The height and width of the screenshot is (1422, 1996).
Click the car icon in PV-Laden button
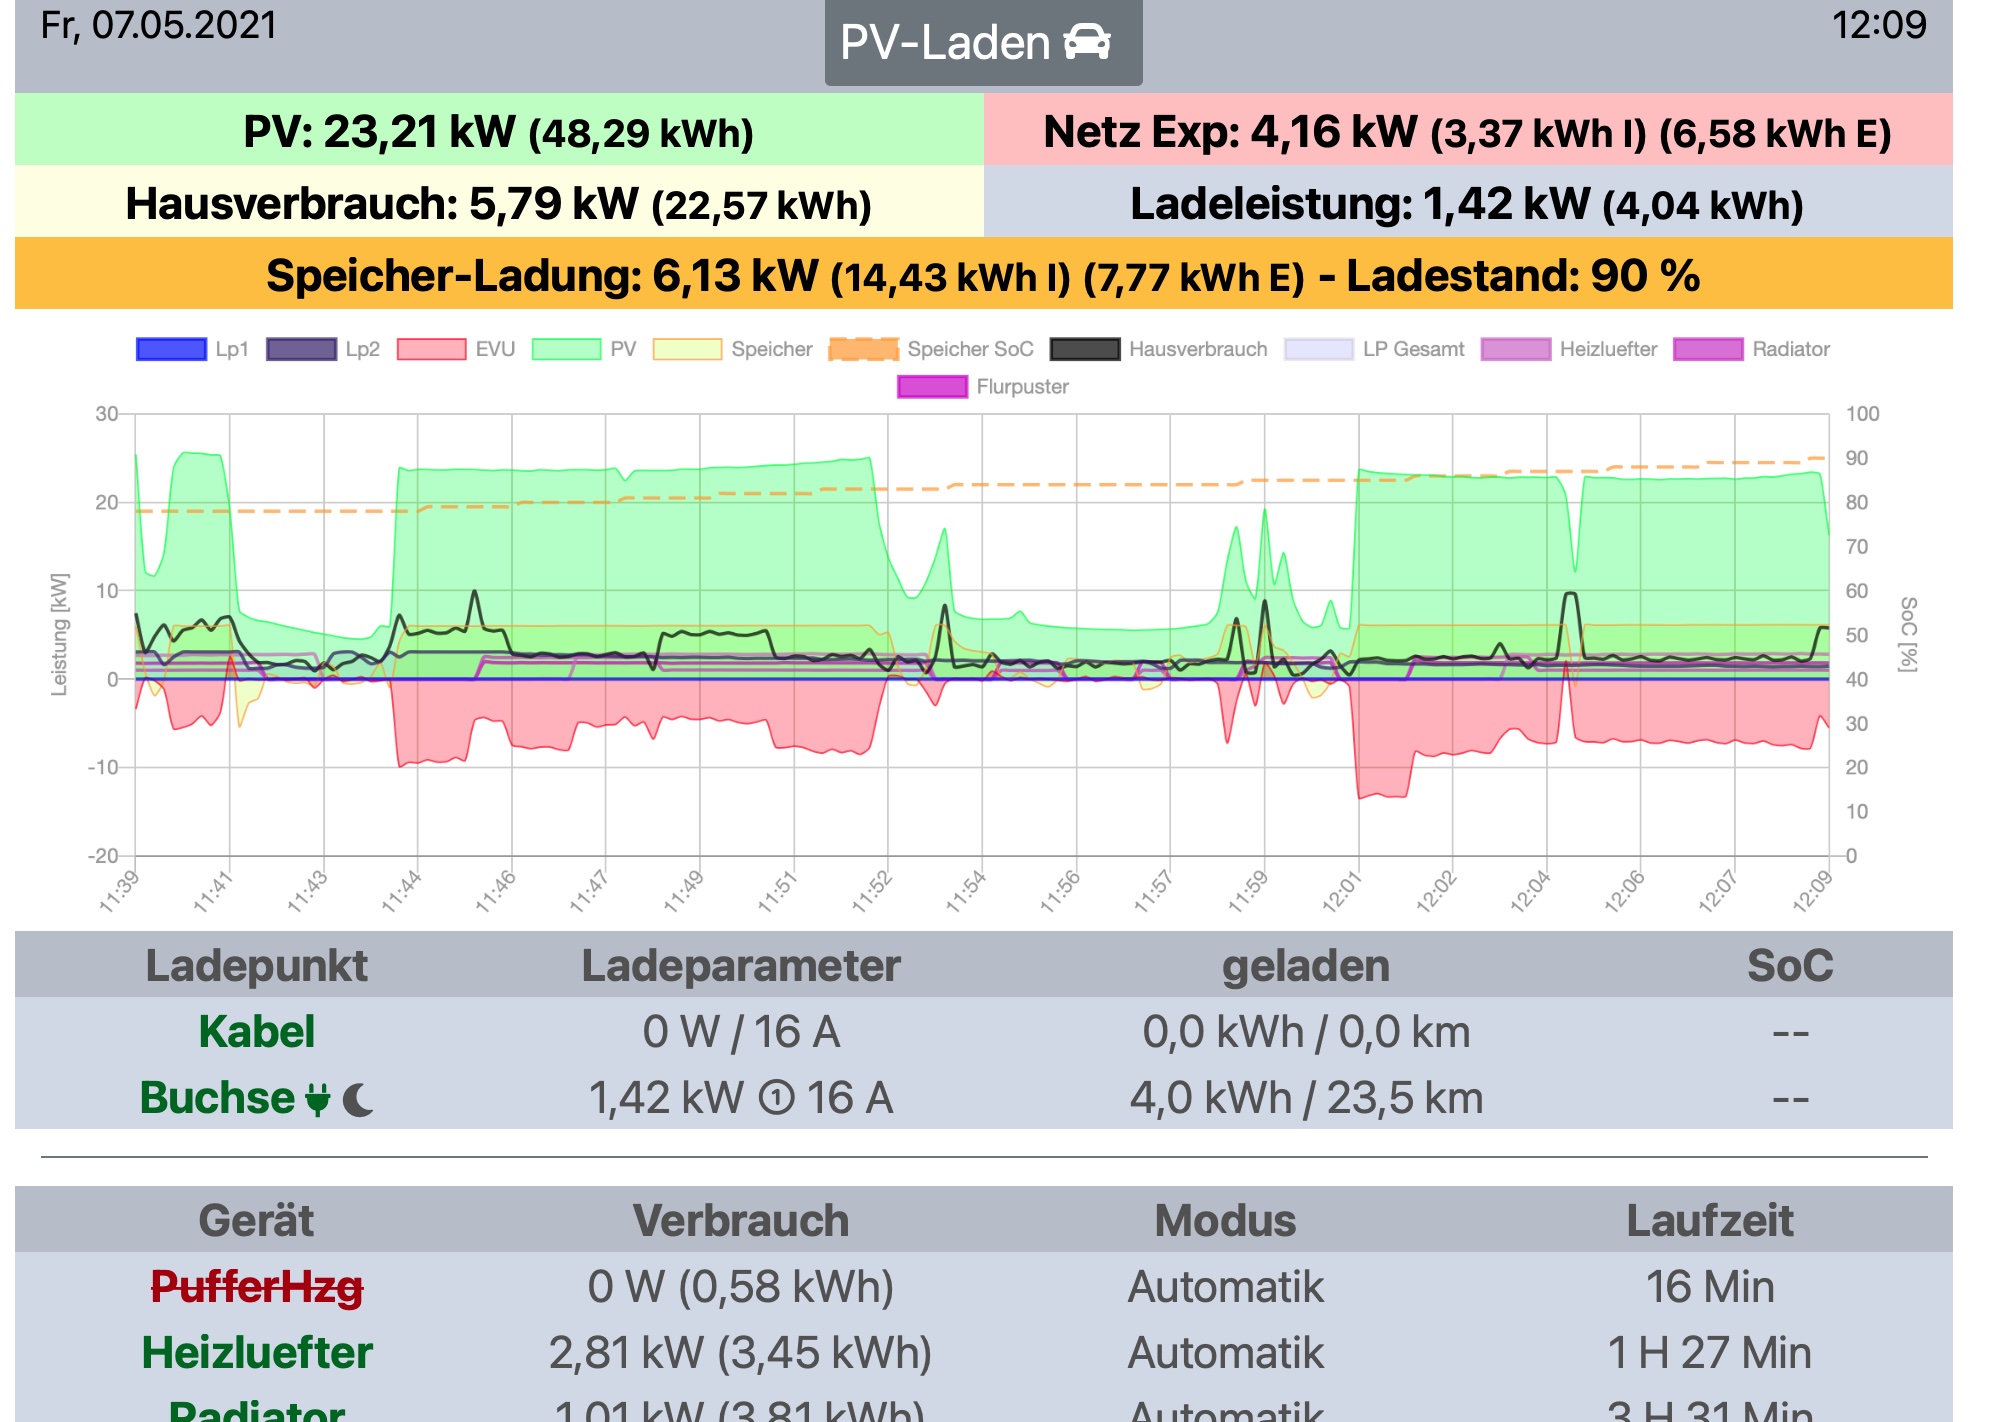coord(1087,42)
